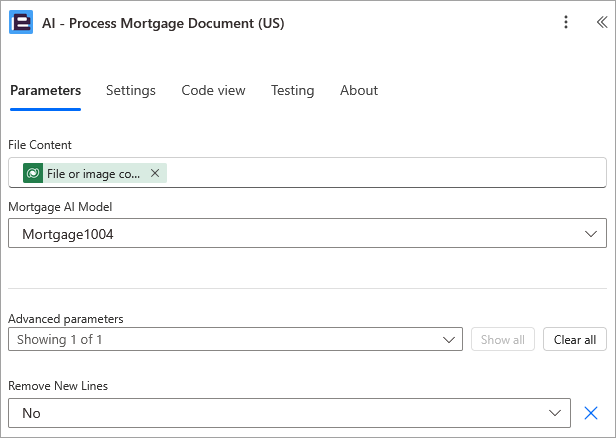Image resolution: width=616 pixels, height=438 pixels.
Task: Click the Show all button
Action: [503, 339]
